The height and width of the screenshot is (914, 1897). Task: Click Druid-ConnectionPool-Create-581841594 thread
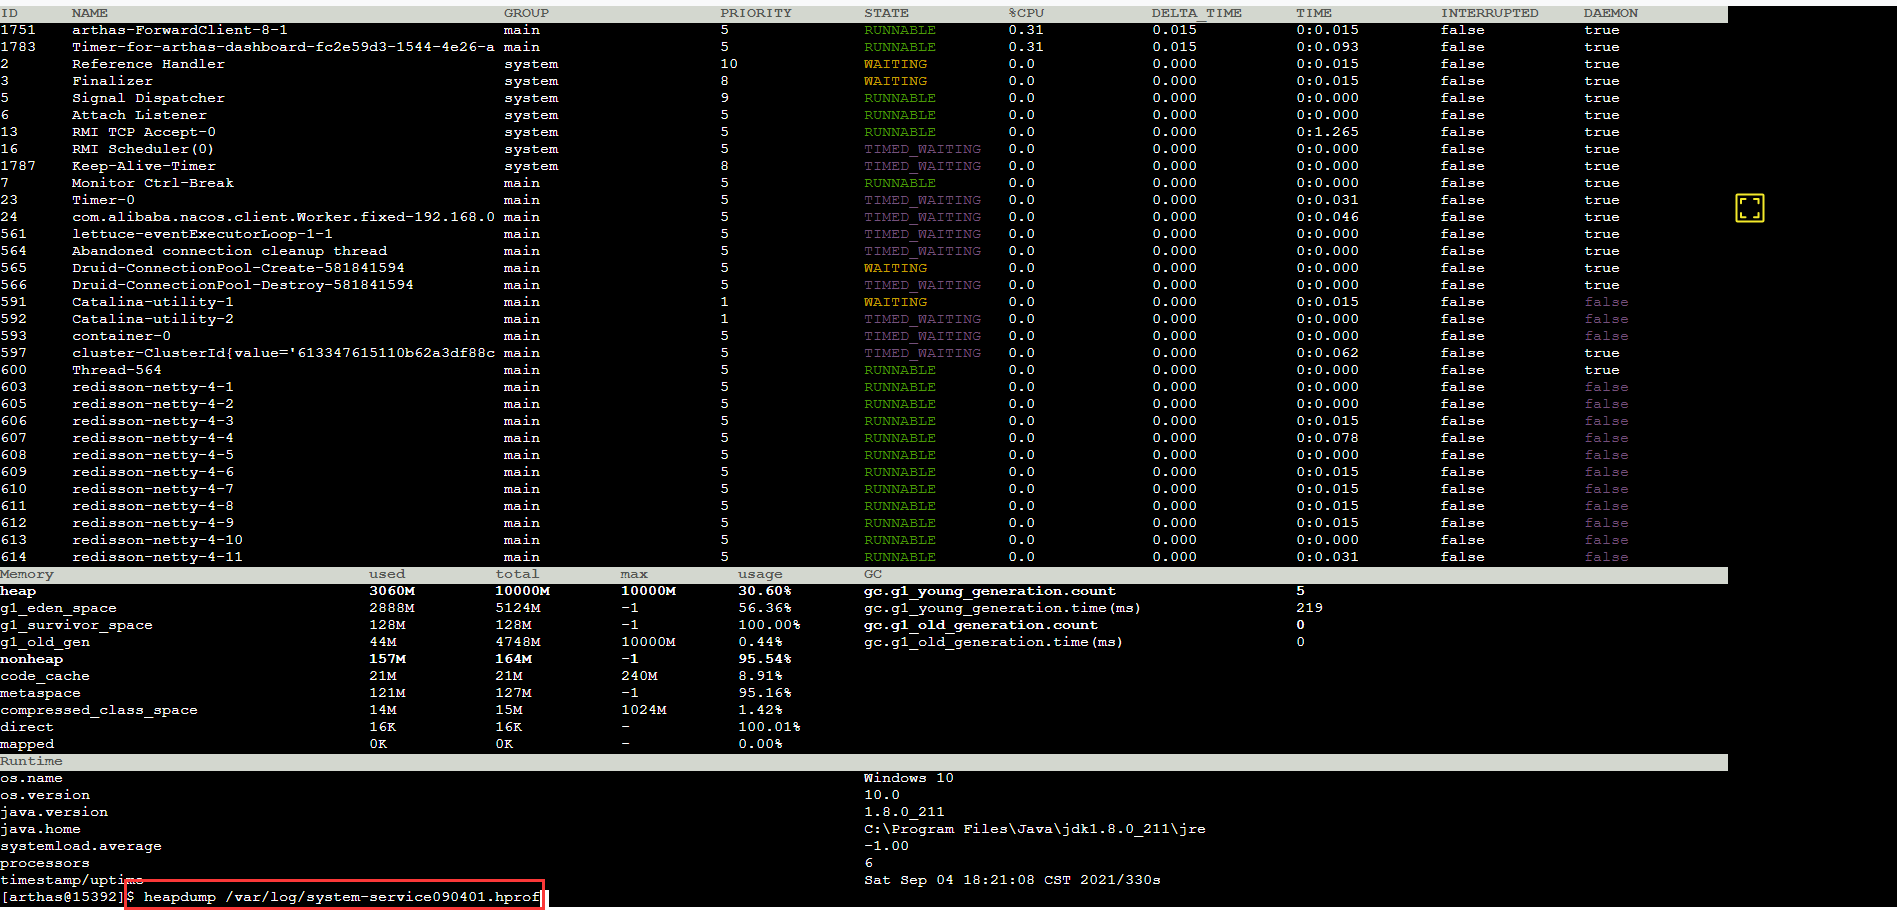click(x=238, y=268)
